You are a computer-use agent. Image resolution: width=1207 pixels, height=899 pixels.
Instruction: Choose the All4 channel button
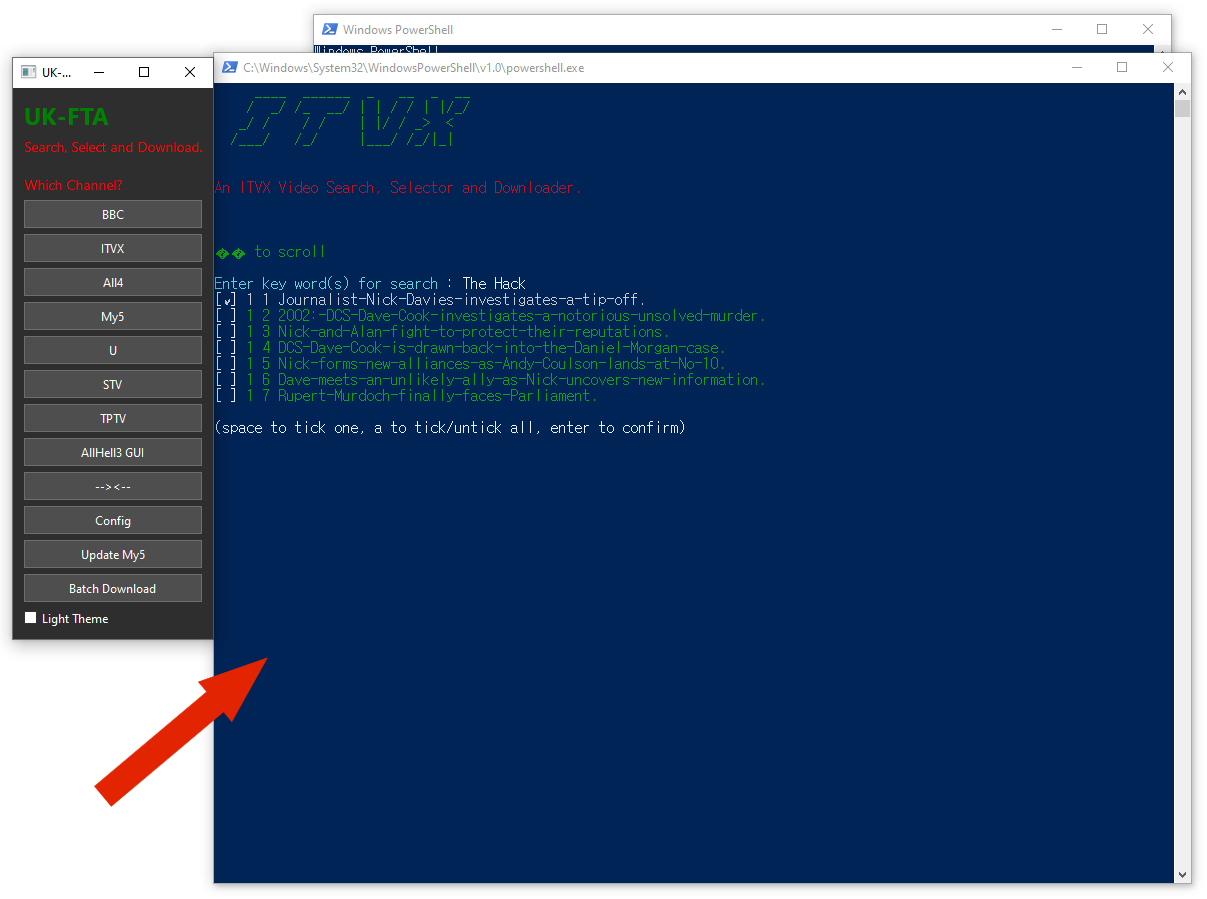pyautogui.click(x=113, y=283)
